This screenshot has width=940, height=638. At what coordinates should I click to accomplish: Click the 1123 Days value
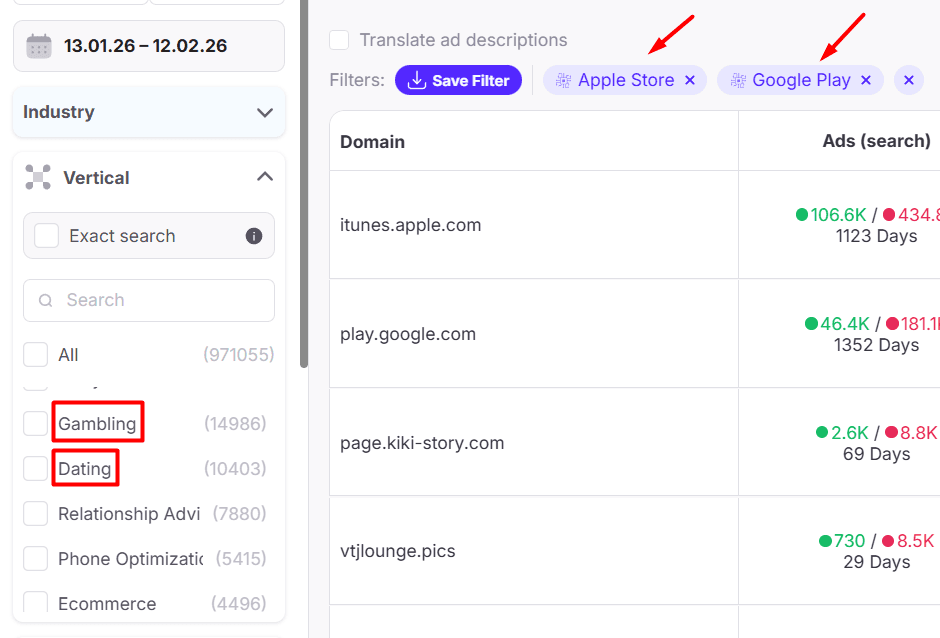[x=876, y=236]
